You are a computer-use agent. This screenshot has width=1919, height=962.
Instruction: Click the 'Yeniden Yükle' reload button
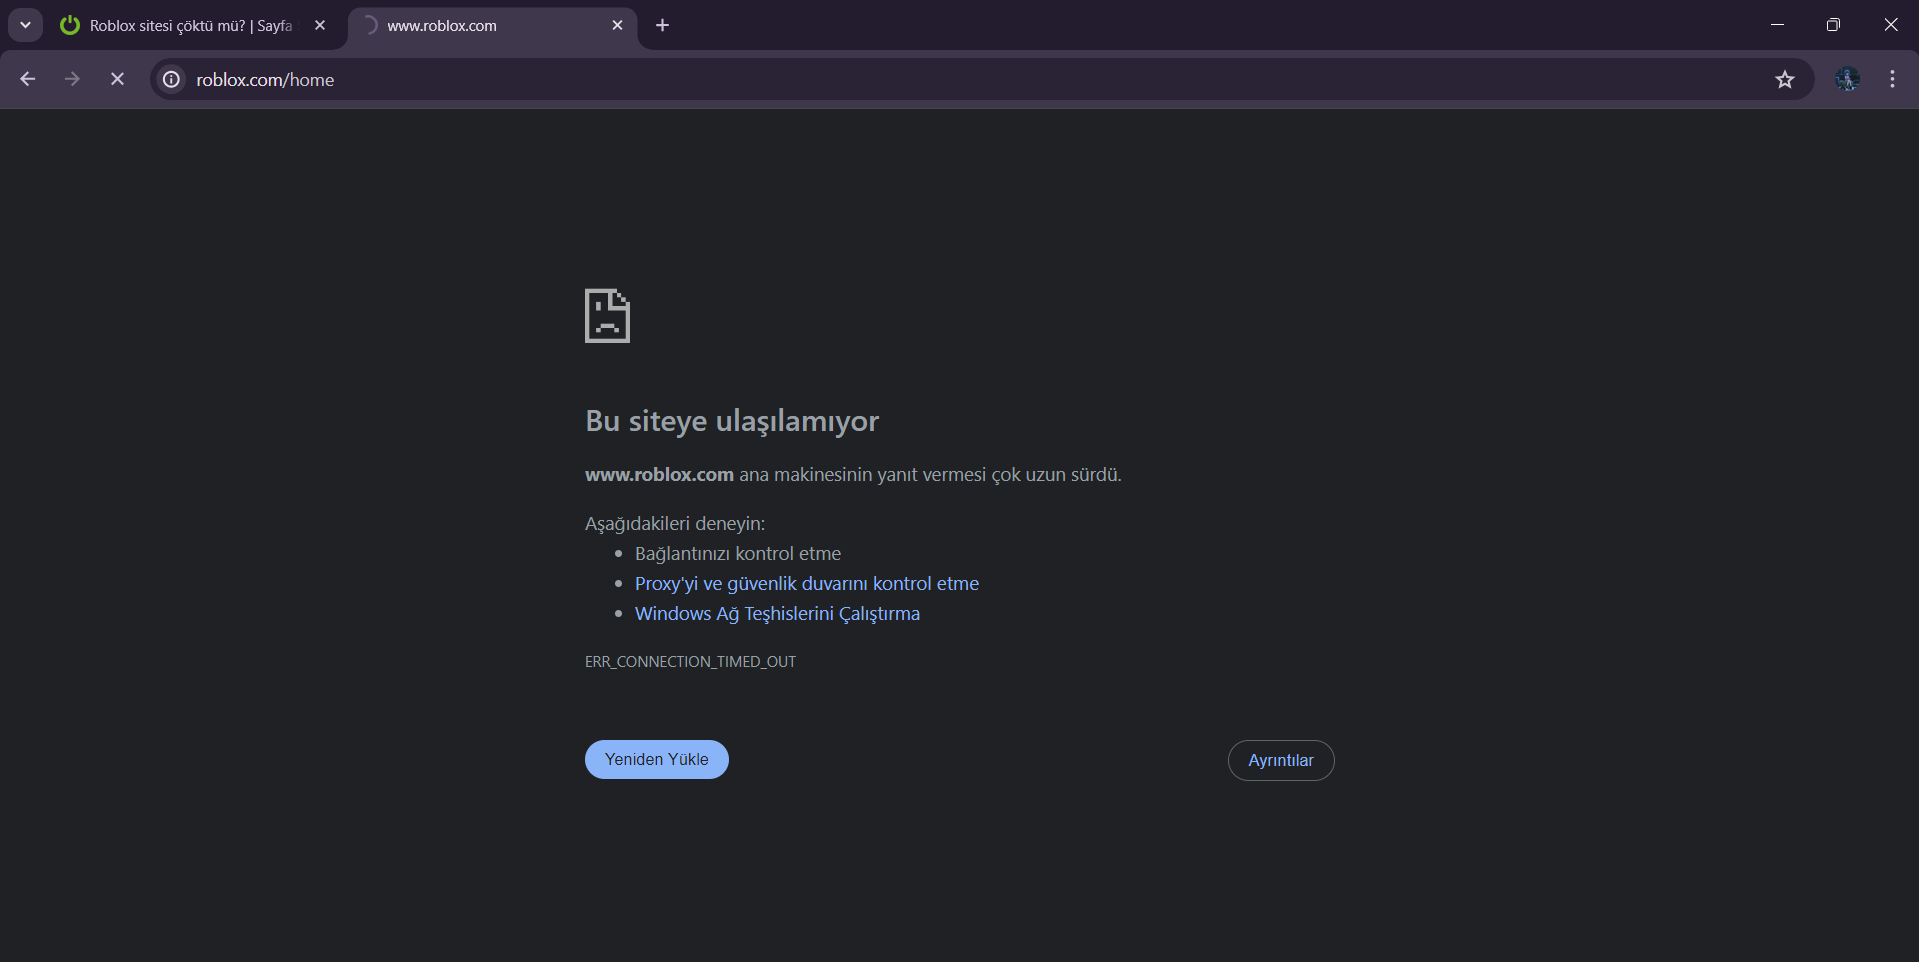(x=657, y=760)
